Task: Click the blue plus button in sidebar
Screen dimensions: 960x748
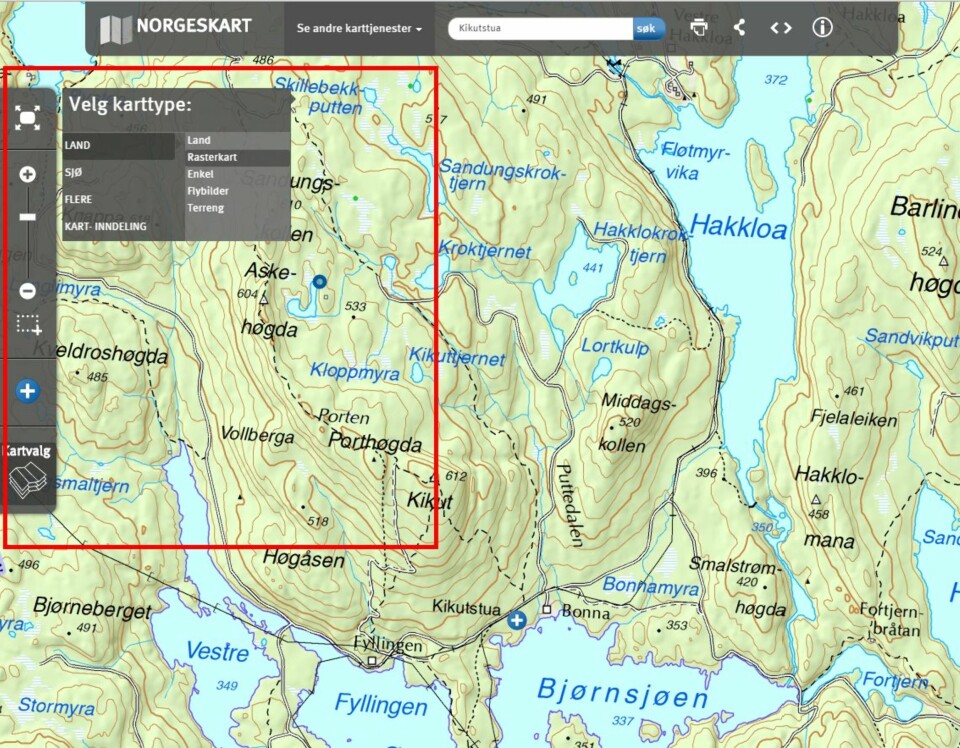Action: pos(28,391)
